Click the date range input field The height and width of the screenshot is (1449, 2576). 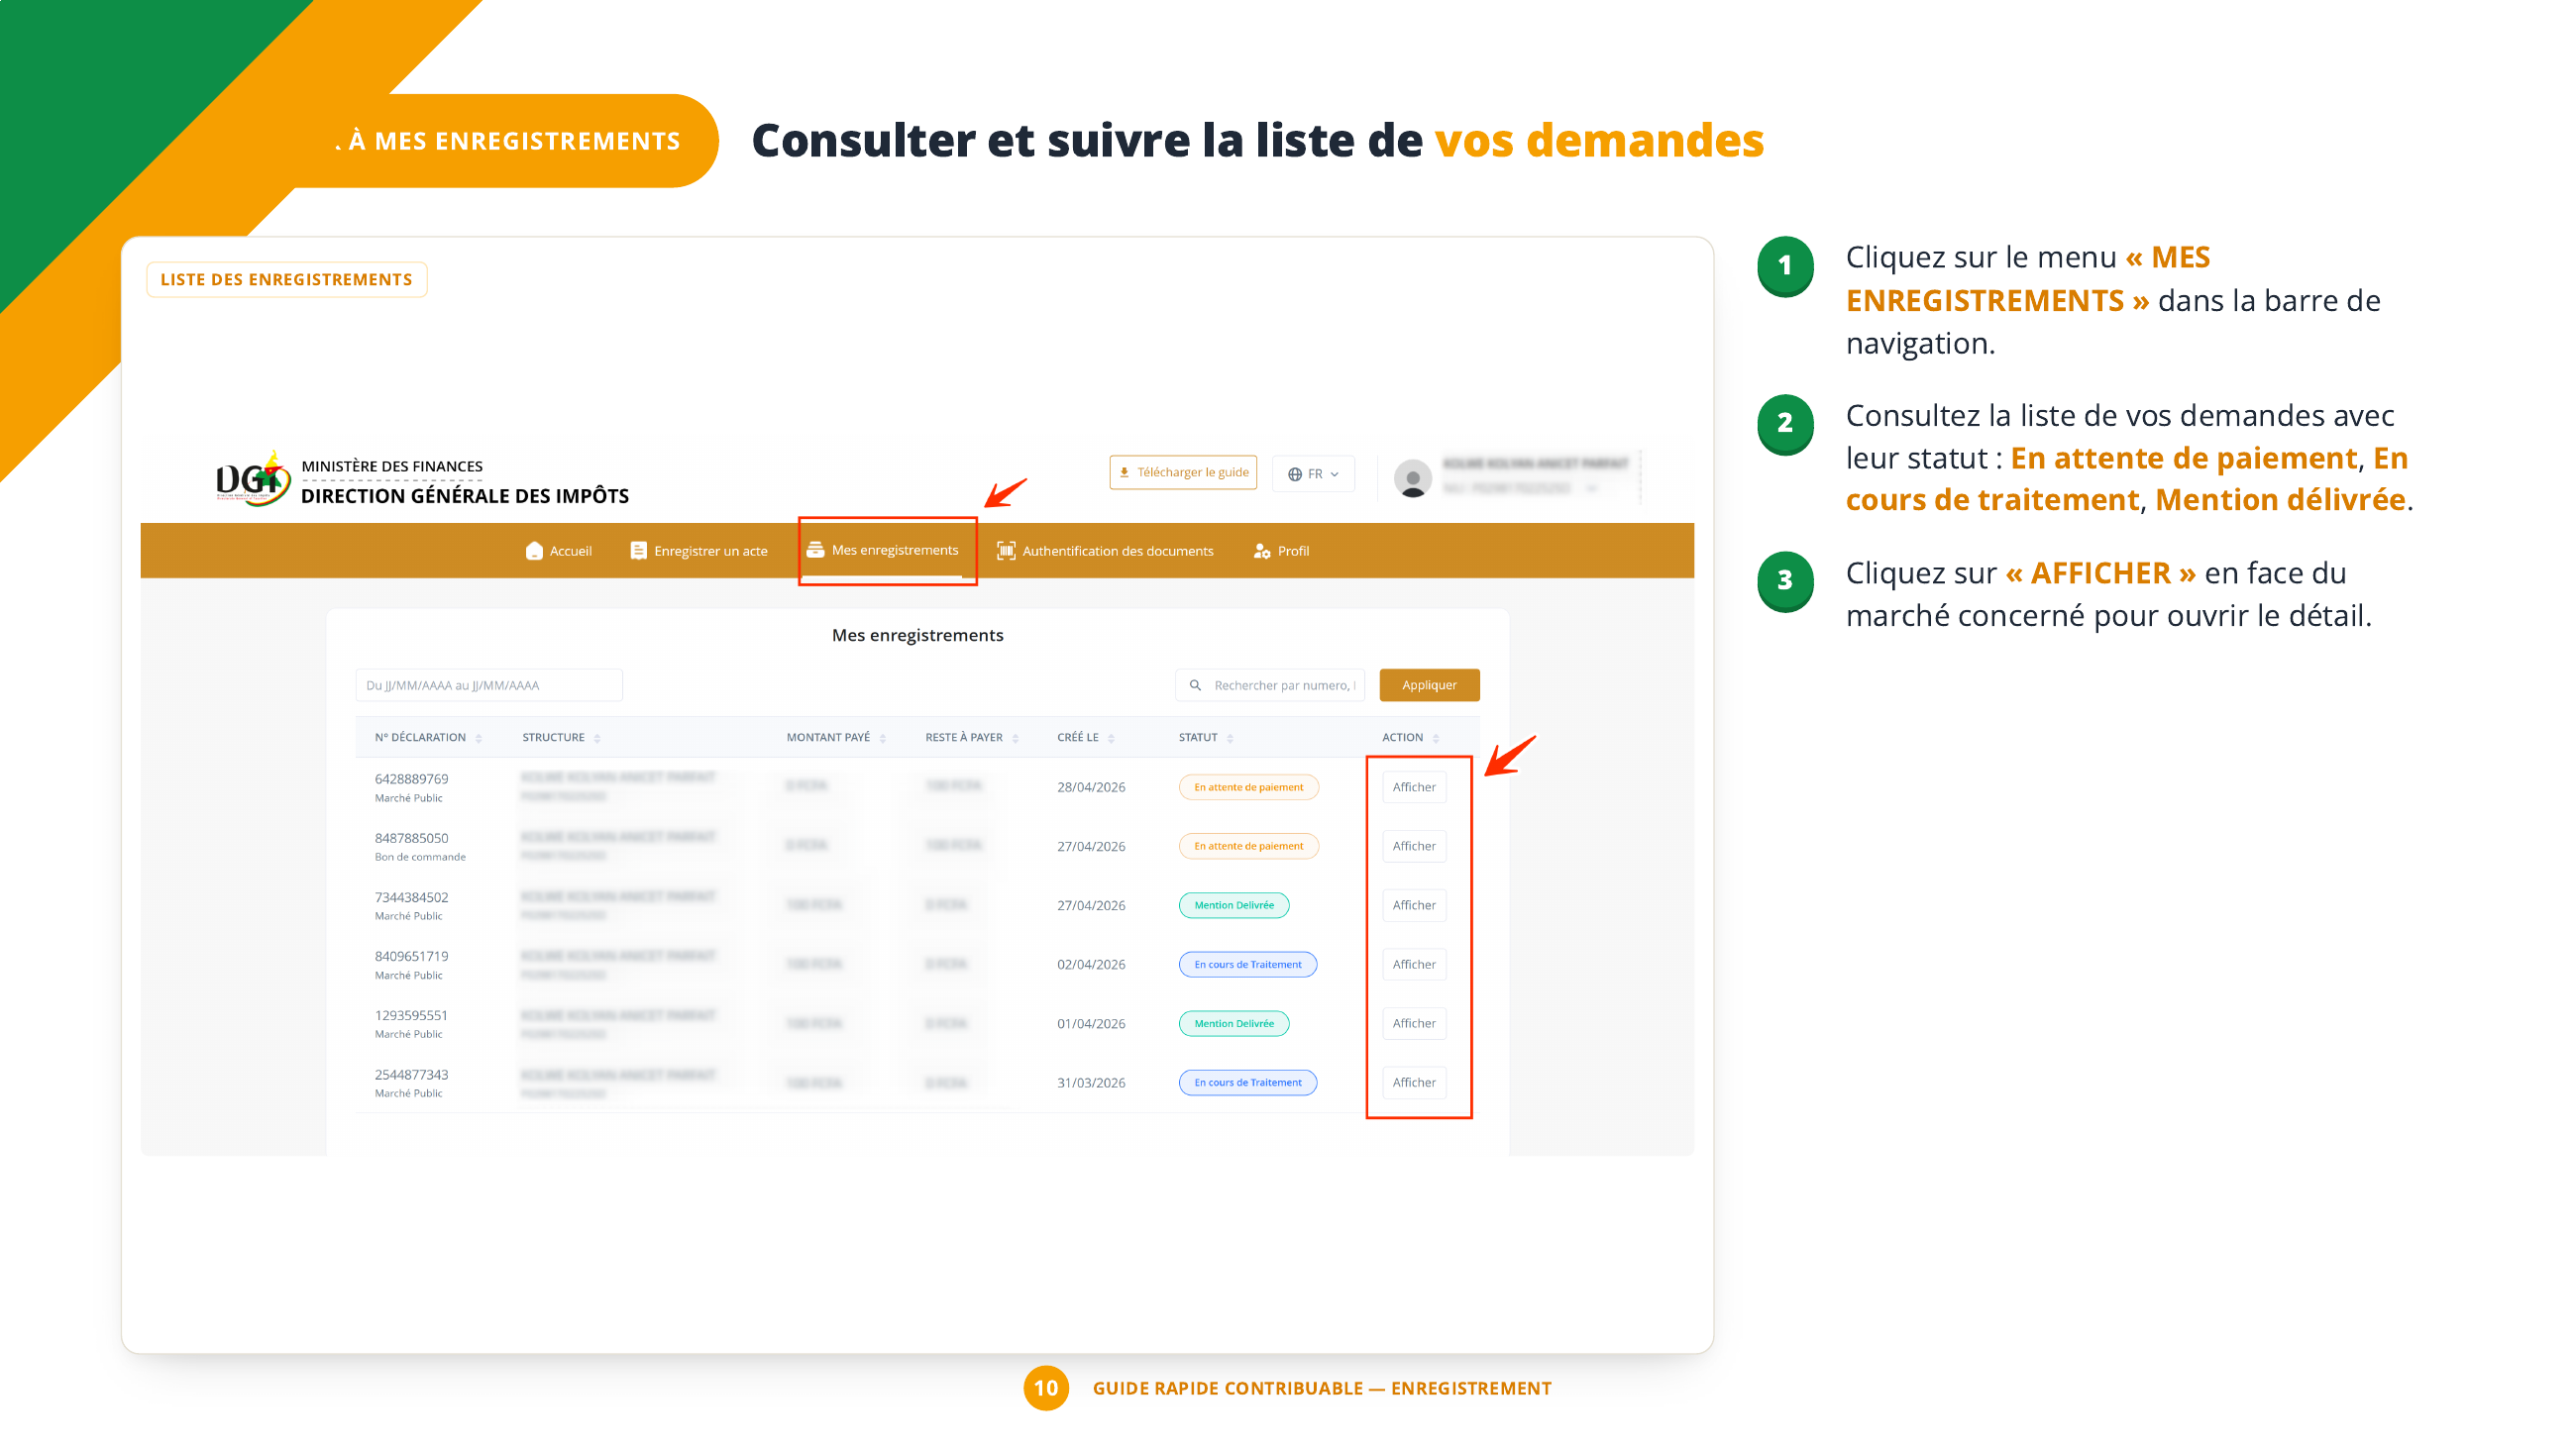(x=489, y=685)
